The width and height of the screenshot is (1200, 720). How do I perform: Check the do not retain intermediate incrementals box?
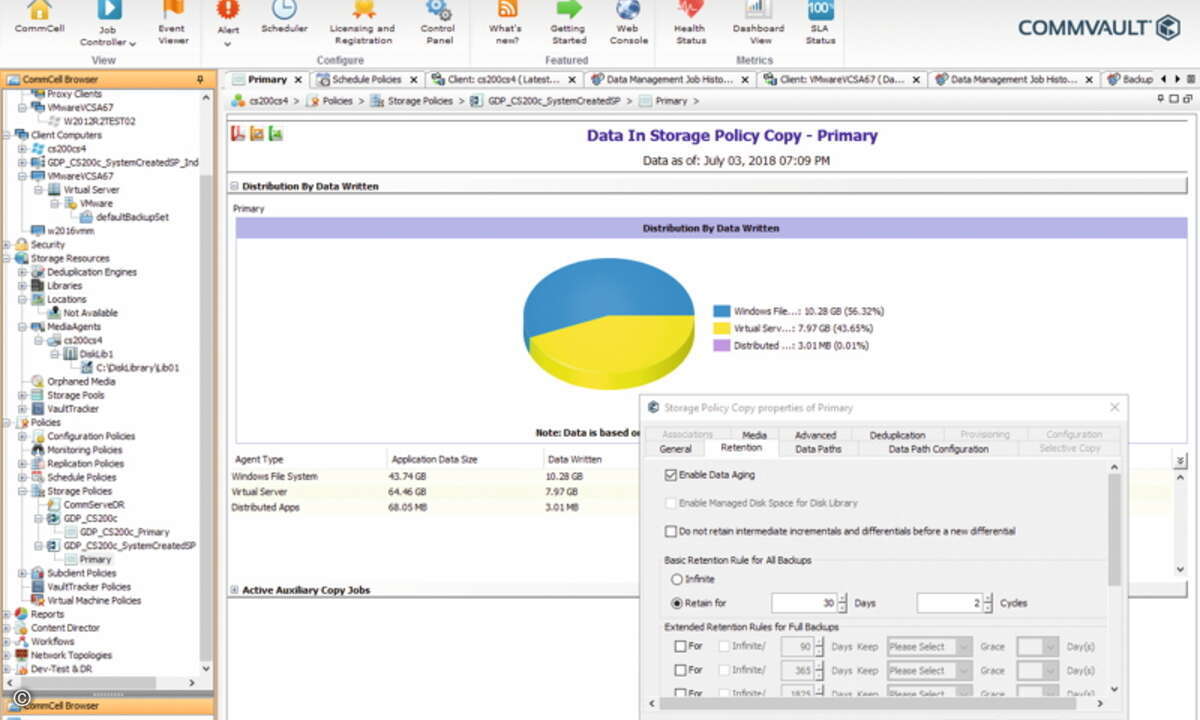point(671,531)
